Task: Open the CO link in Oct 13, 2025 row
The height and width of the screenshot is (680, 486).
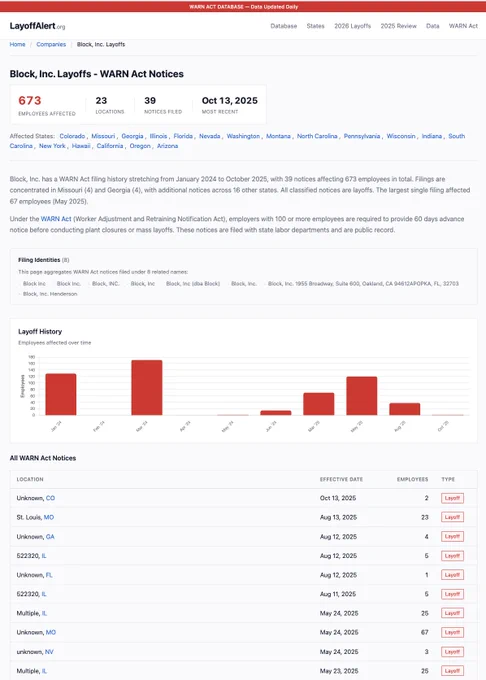Action: point(50,498)
